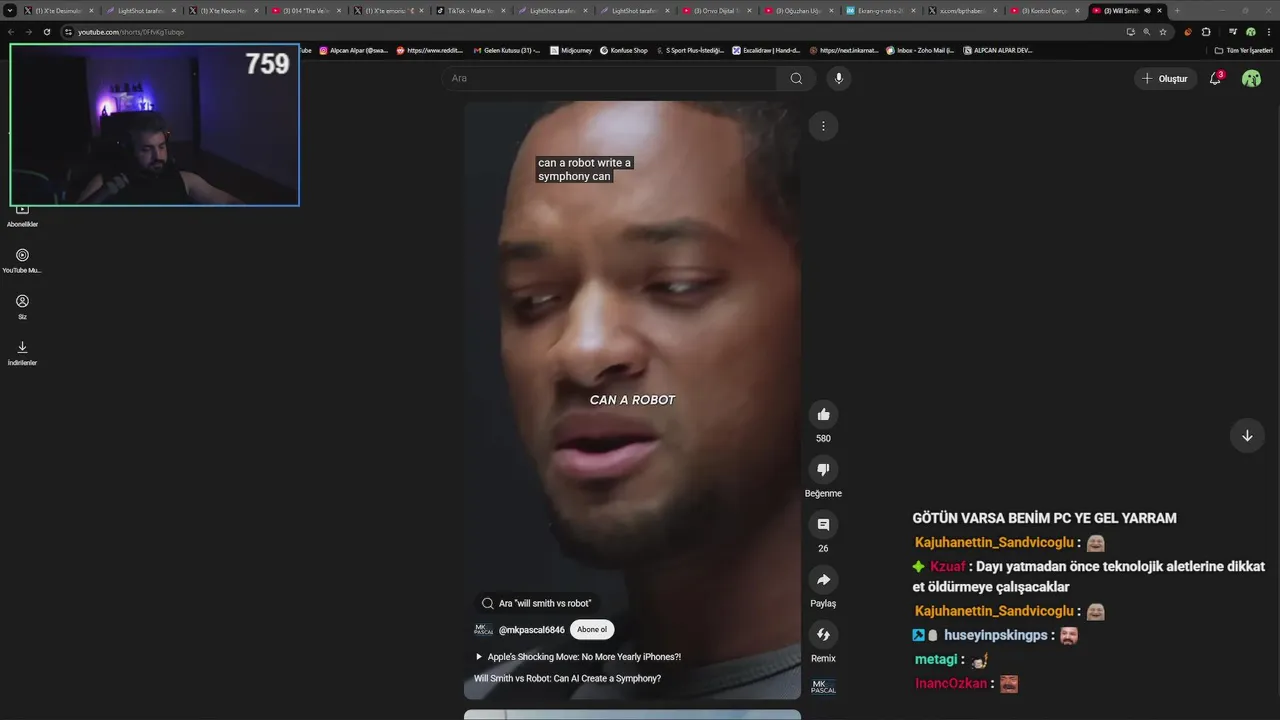Reload the page

click(46, 32)
